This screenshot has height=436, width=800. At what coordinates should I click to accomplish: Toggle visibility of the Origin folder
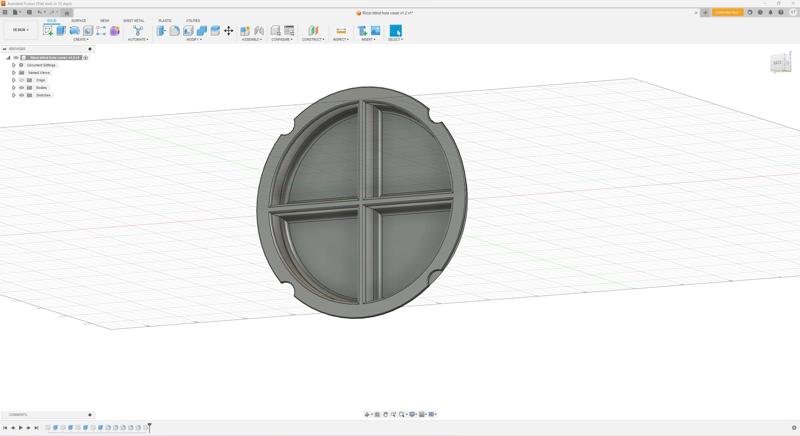(x=21, y=80)
